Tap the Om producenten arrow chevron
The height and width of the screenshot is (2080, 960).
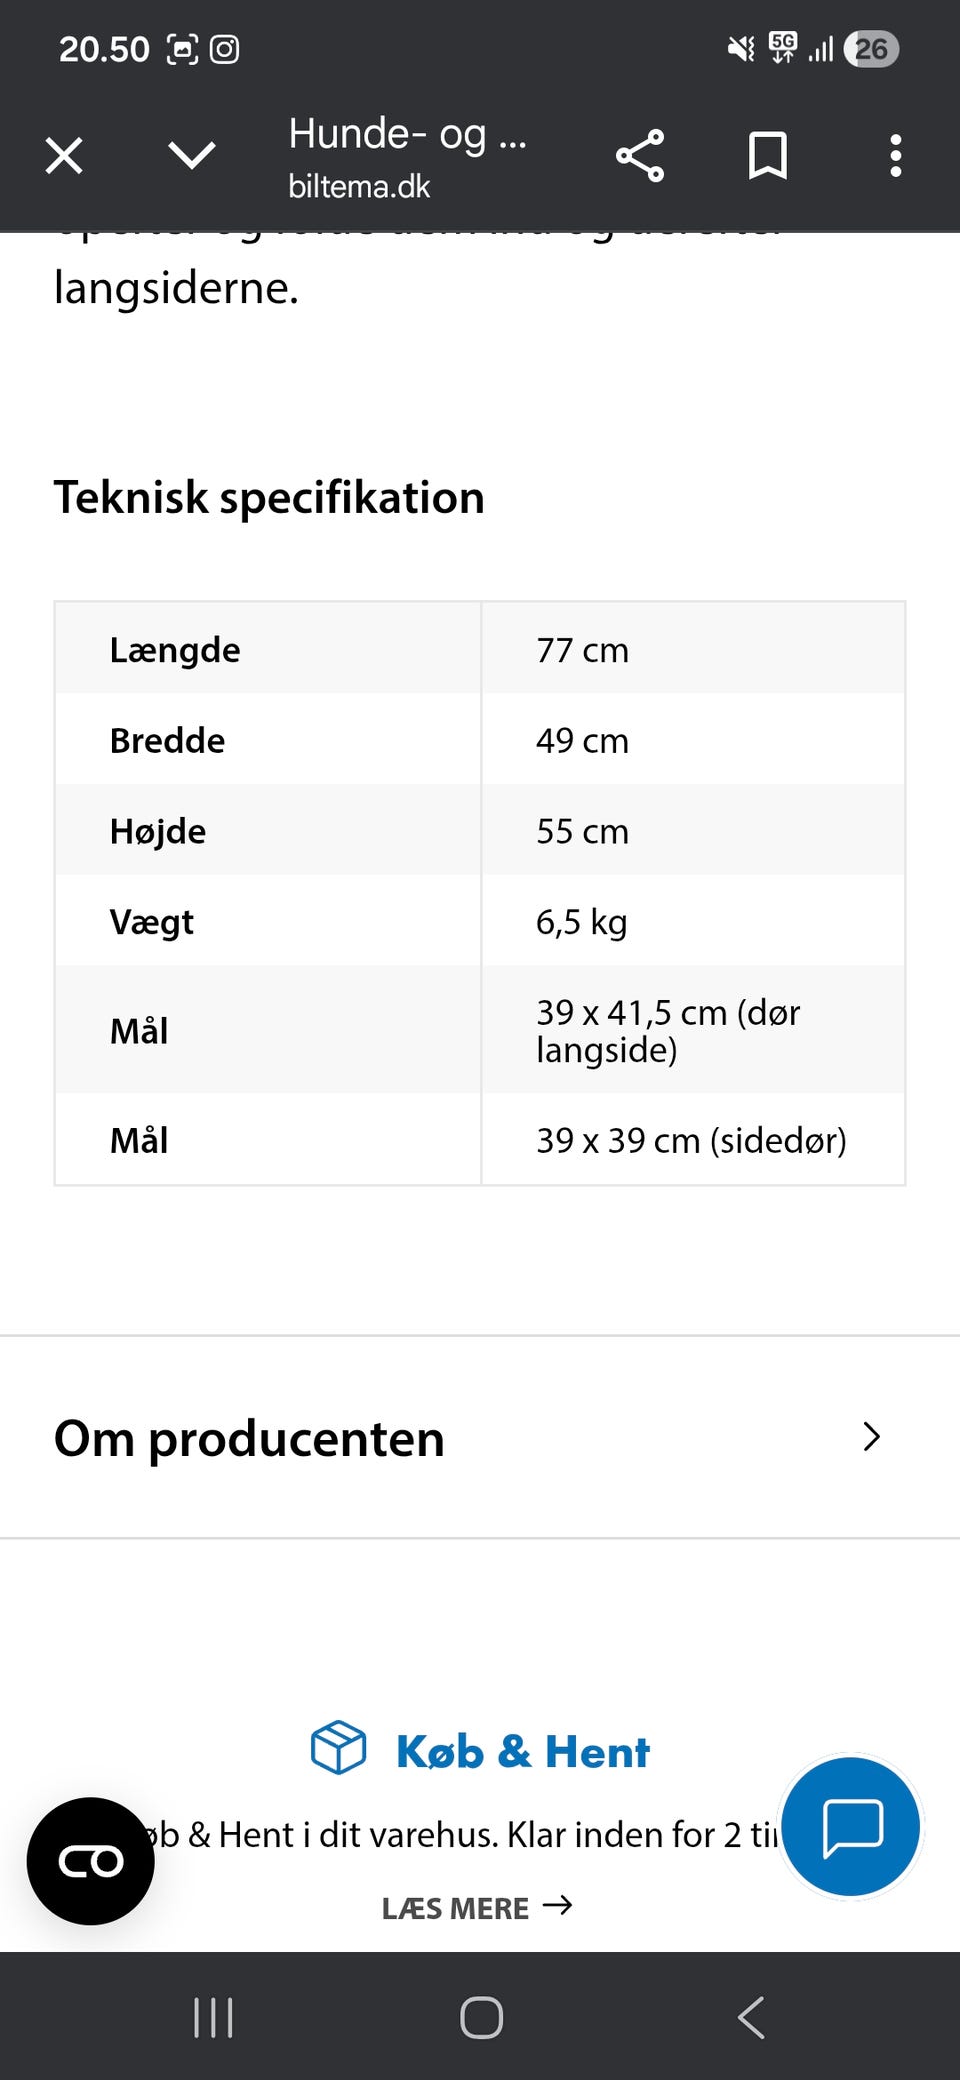coord(871,1437)
